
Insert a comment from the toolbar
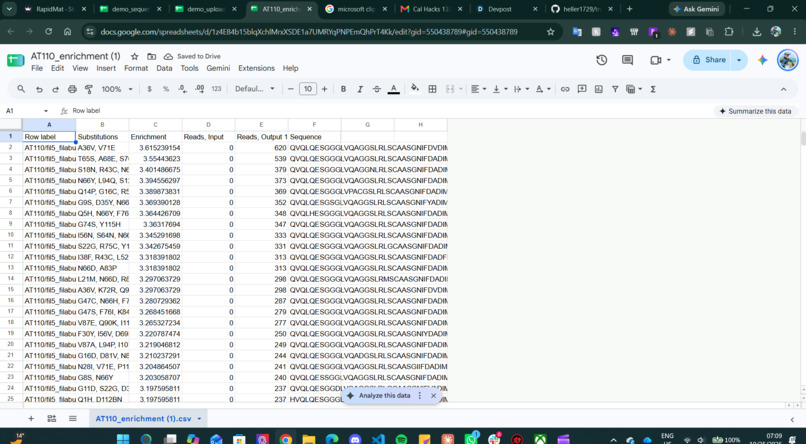click(x=582, y=89)
